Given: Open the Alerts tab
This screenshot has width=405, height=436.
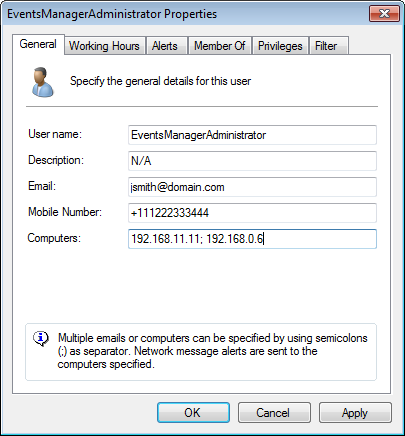Looking at the screenshot, I should (165, 46).
